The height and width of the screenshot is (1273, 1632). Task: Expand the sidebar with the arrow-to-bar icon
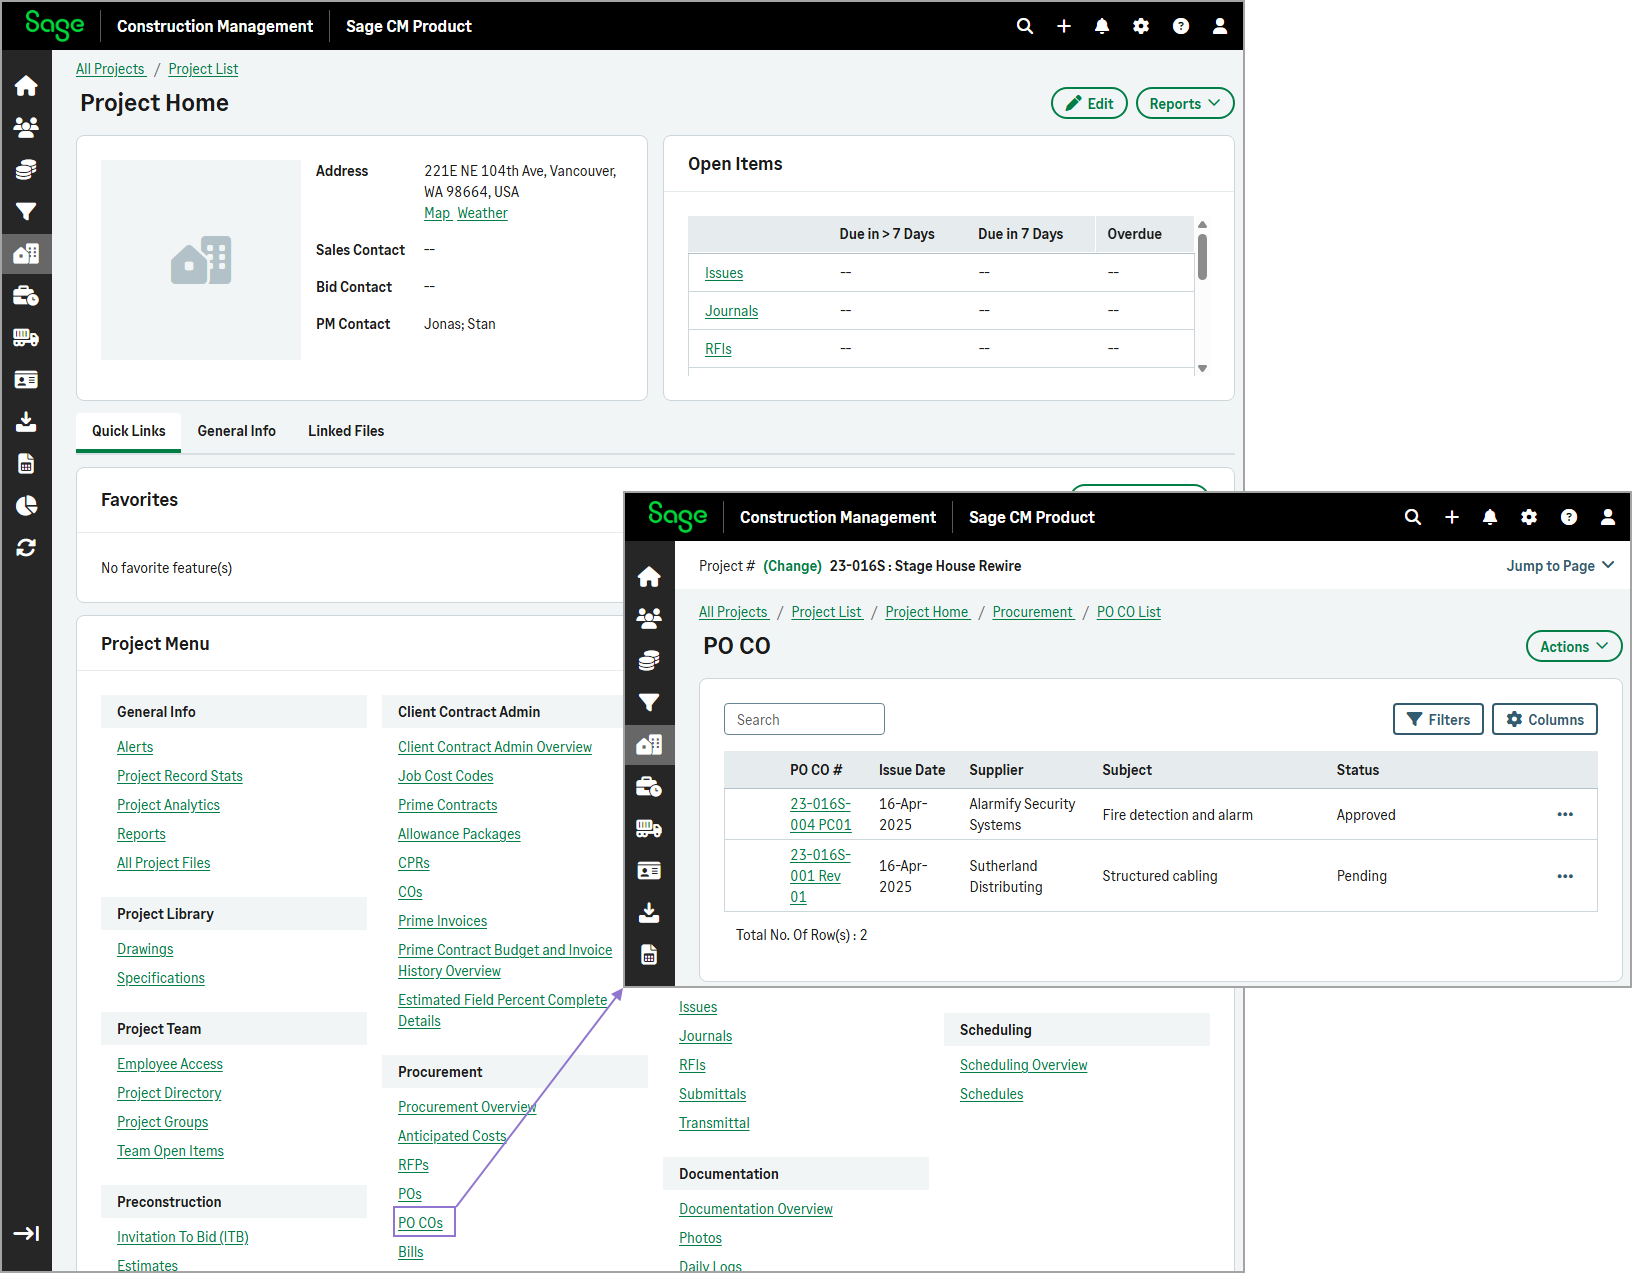click(26, 1233)
